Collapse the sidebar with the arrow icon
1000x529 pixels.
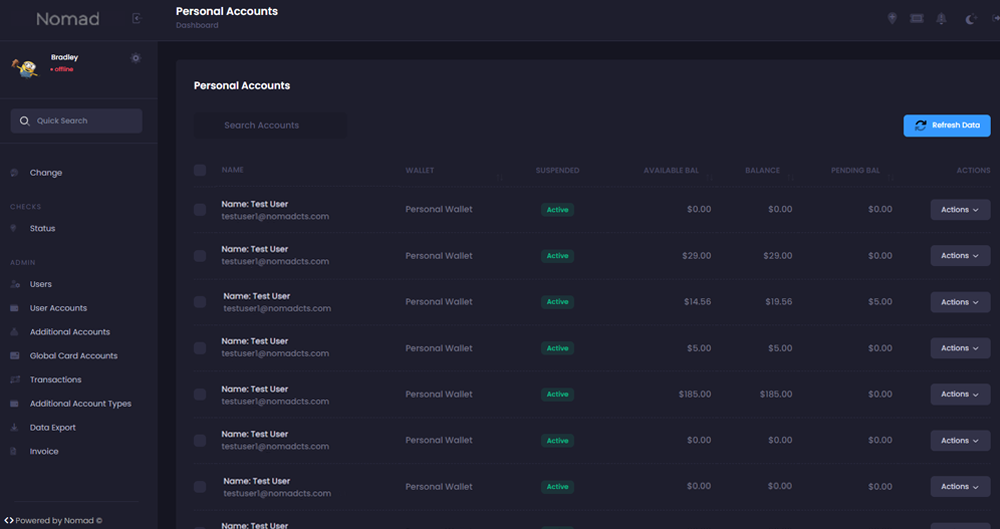coord(137,19)
